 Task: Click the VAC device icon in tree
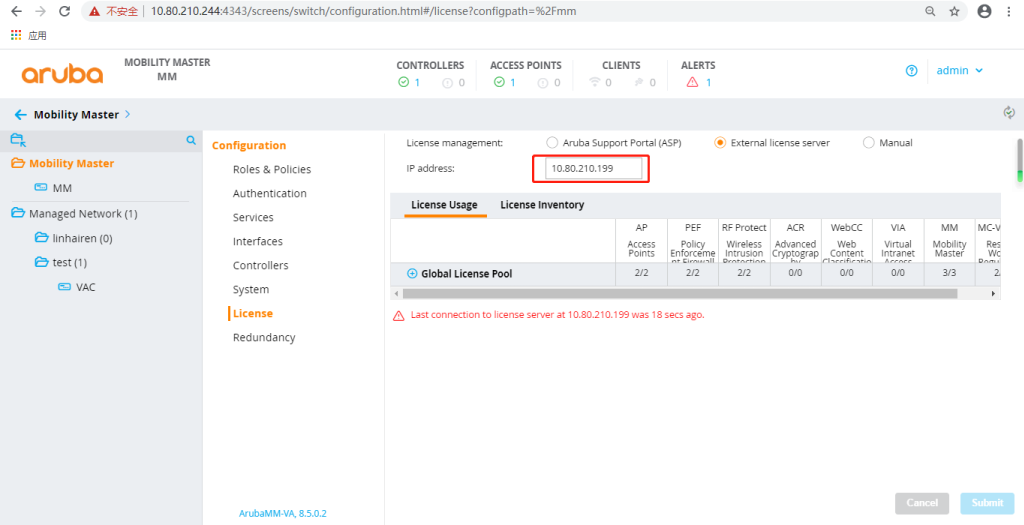click(x=64, y=287)
